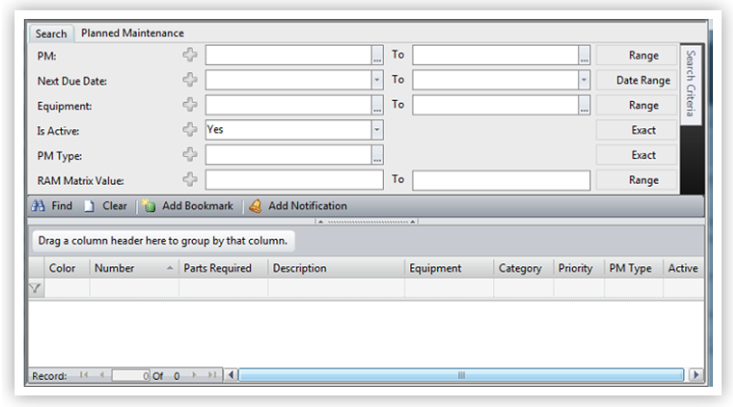
Task: Click the plus icon beside Equipment
Action: [190, 105]
